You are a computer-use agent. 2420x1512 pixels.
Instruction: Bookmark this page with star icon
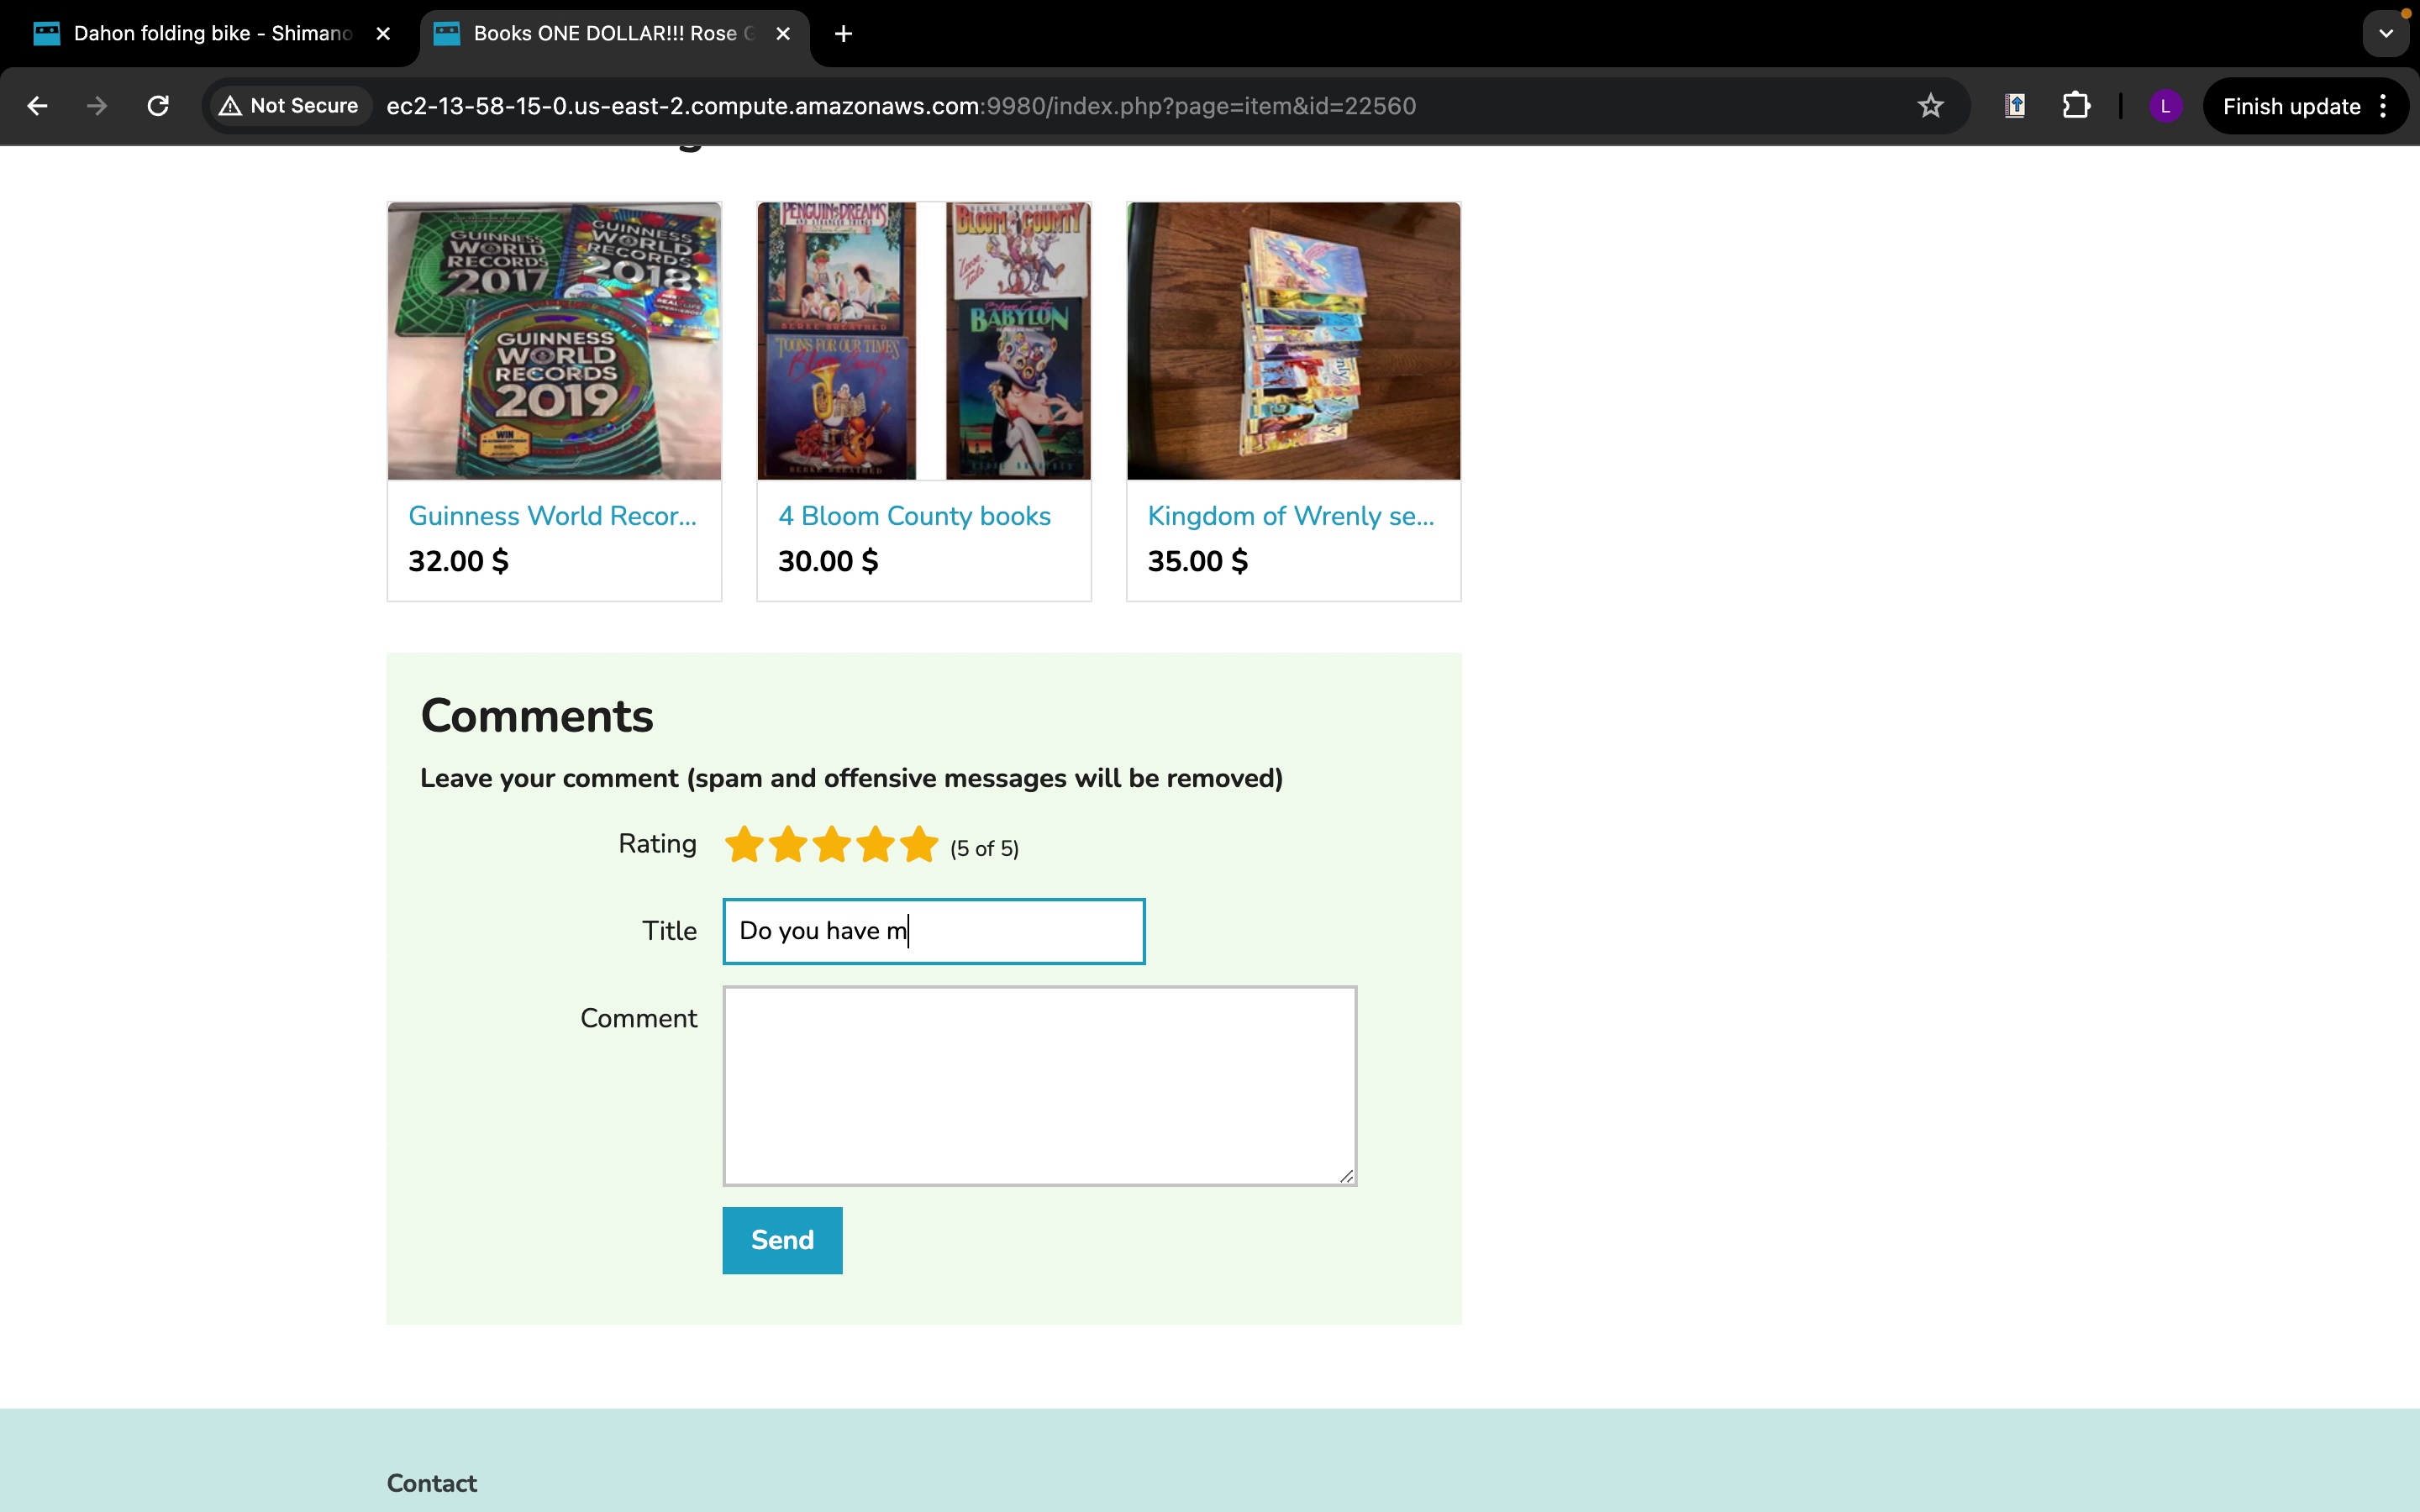pos(1930,106)
